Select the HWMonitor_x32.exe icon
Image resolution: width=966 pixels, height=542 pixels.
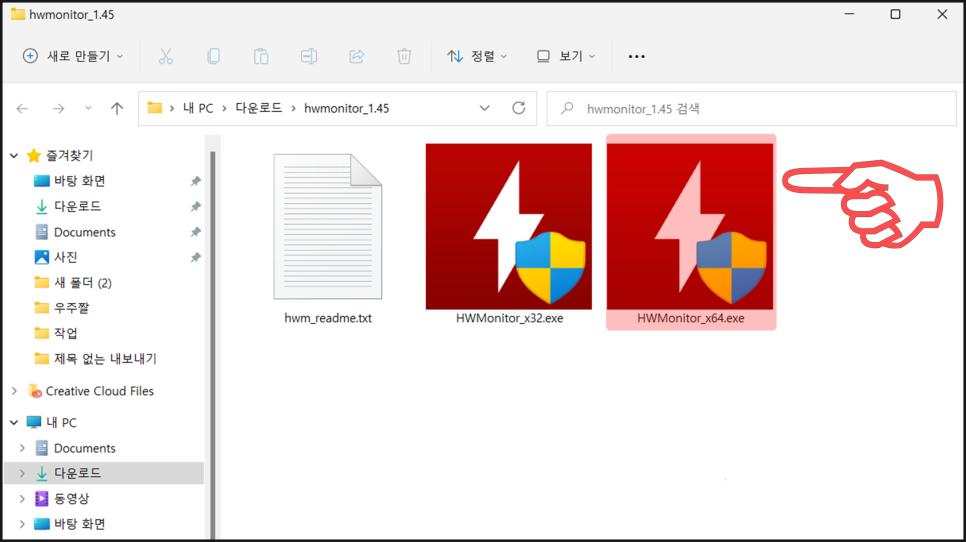(509, 227)
